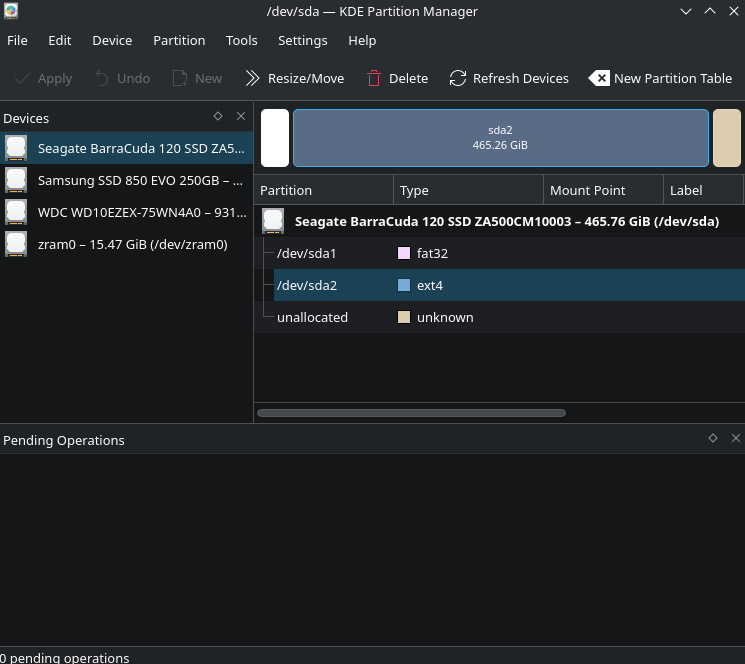Sort by the Type column header
Screen dimensions: 745x664
[468, 190]
